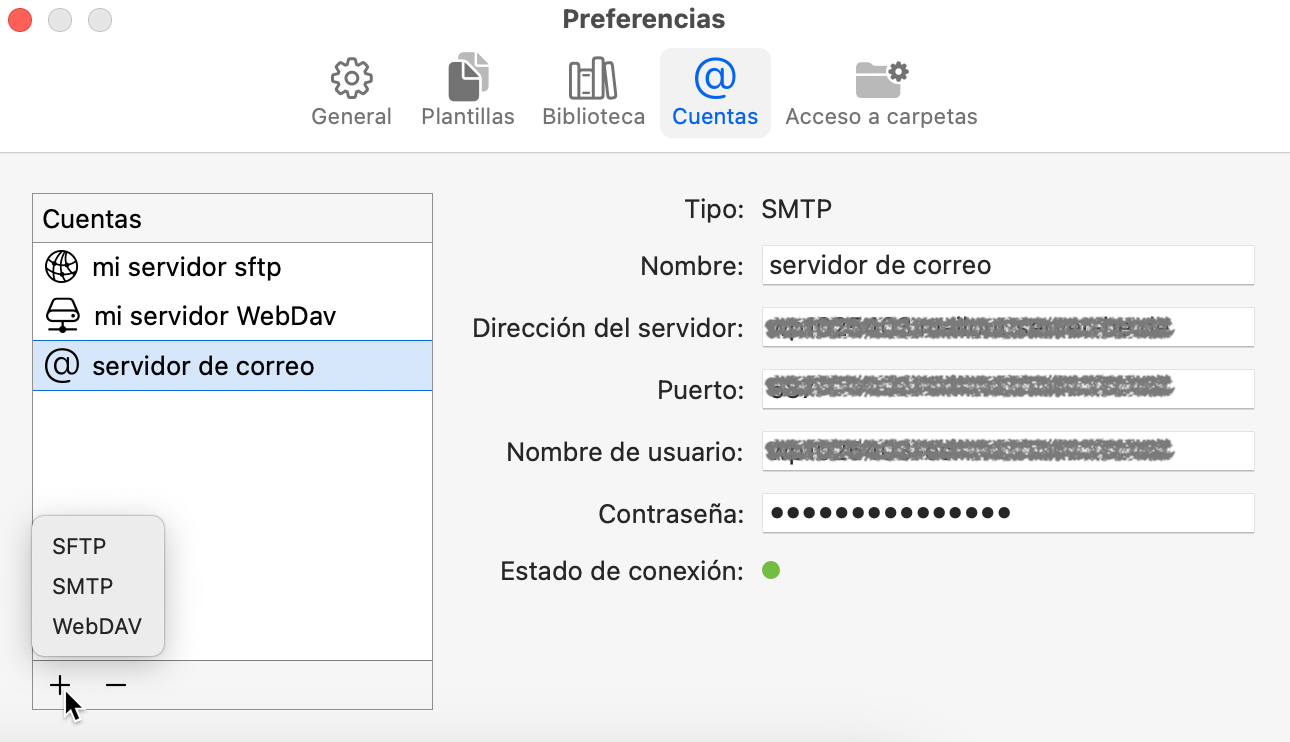Click the Puerto input box

[x=1005, y=389]
